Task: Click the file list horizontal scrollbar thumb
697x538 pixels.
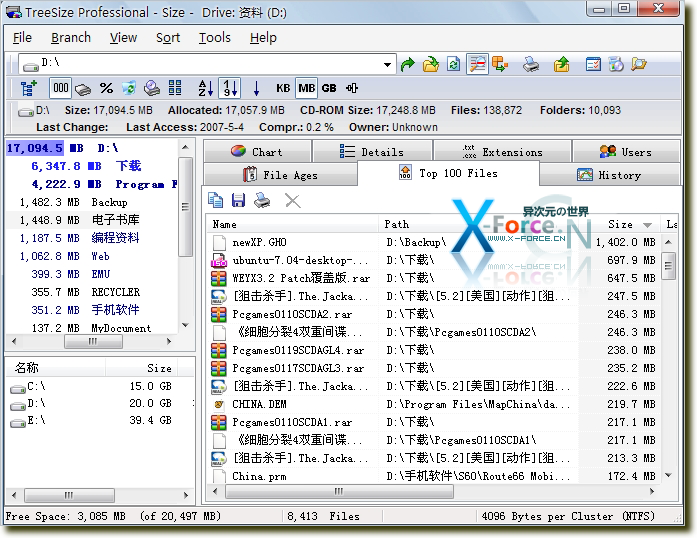Action: 339,491
